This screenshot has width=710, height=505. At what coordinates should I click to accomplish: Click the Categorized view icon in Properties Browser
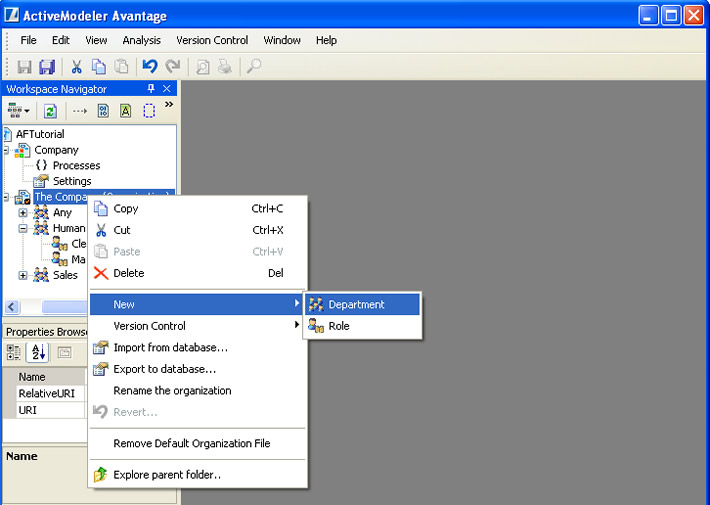coord(14,352)
